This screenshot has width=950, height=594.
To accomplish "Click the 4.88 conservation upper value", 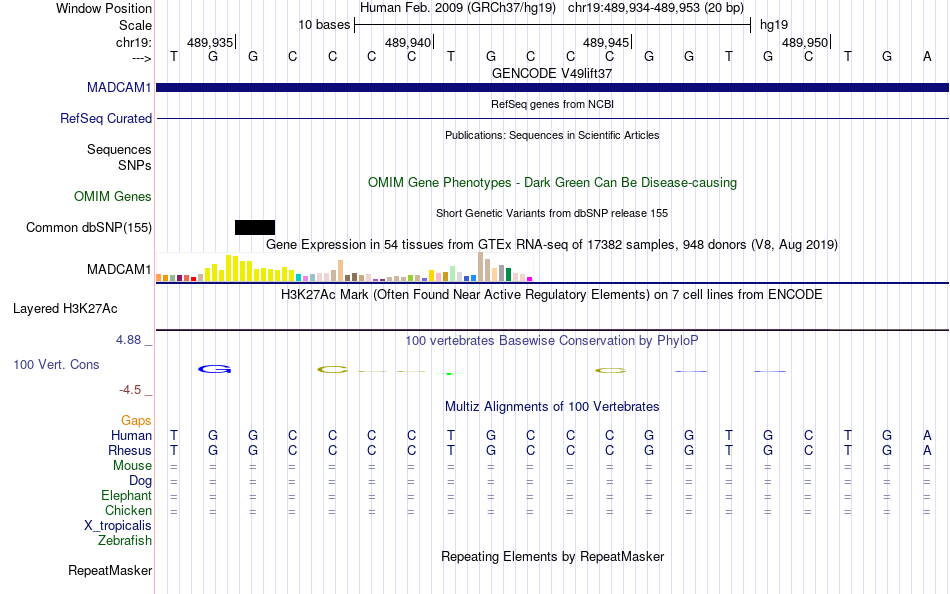I will click(128, 340).
